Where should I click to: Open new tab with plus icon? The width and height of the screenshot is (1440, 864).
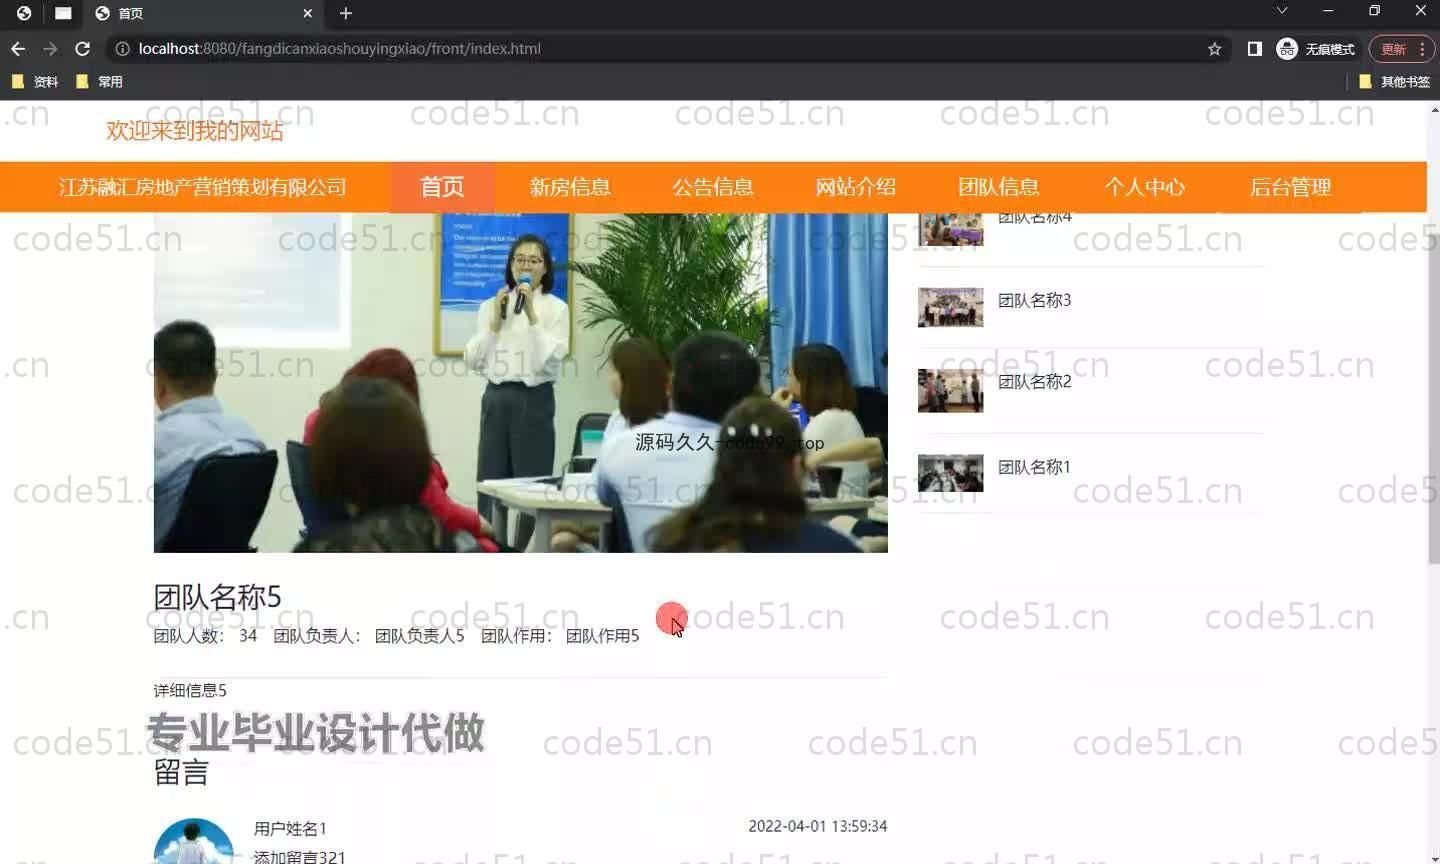click(x=346, y=13)
